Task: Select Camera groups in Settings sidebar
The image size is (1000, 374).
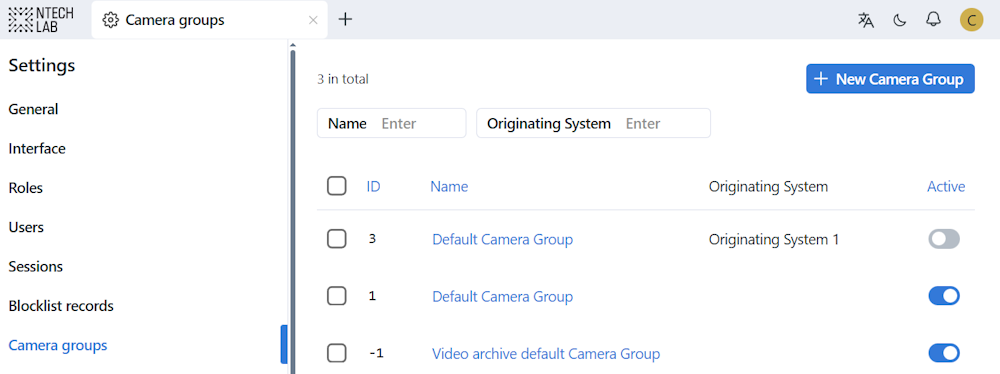Action: 58,345
